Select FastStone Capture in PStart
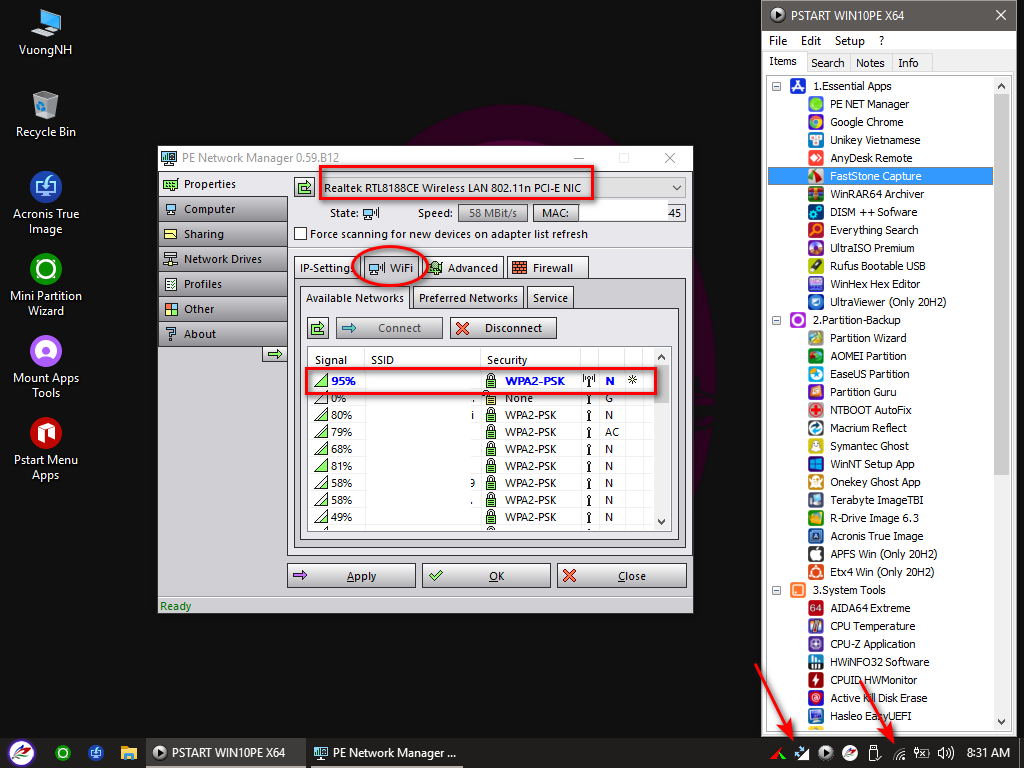 coord(880,176)
